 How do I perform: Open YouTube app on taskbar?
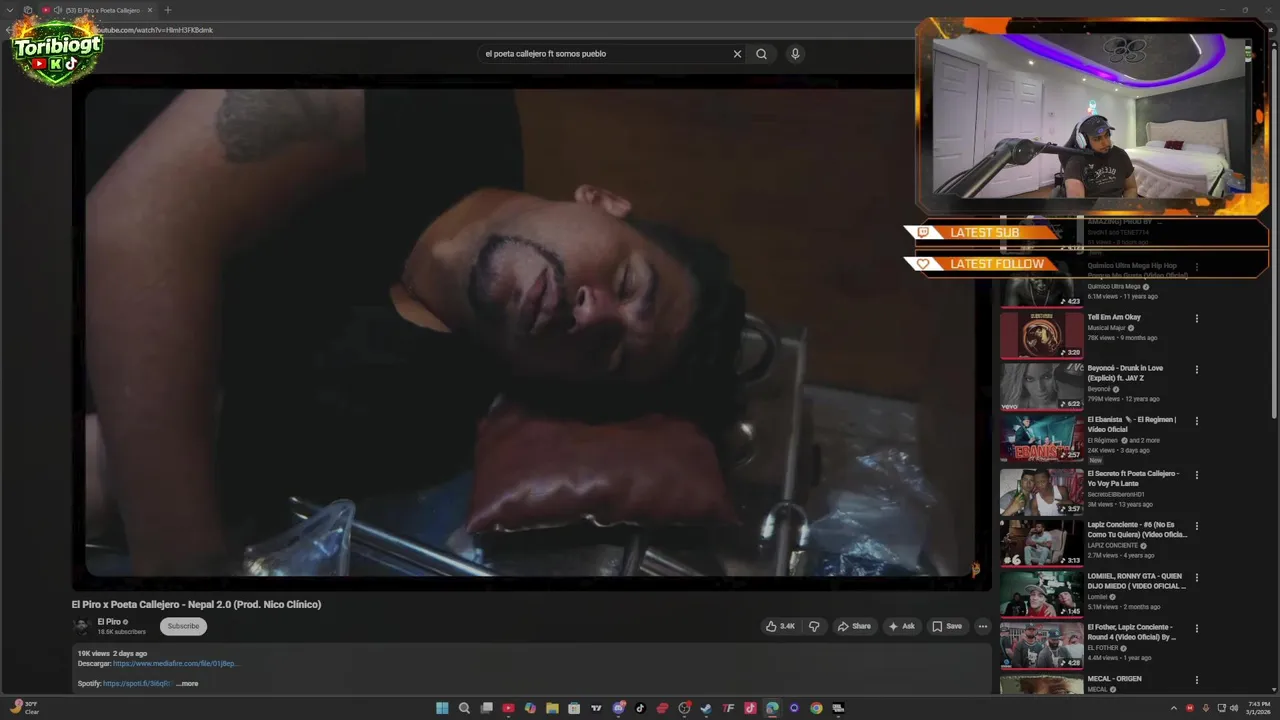point(508,708)
